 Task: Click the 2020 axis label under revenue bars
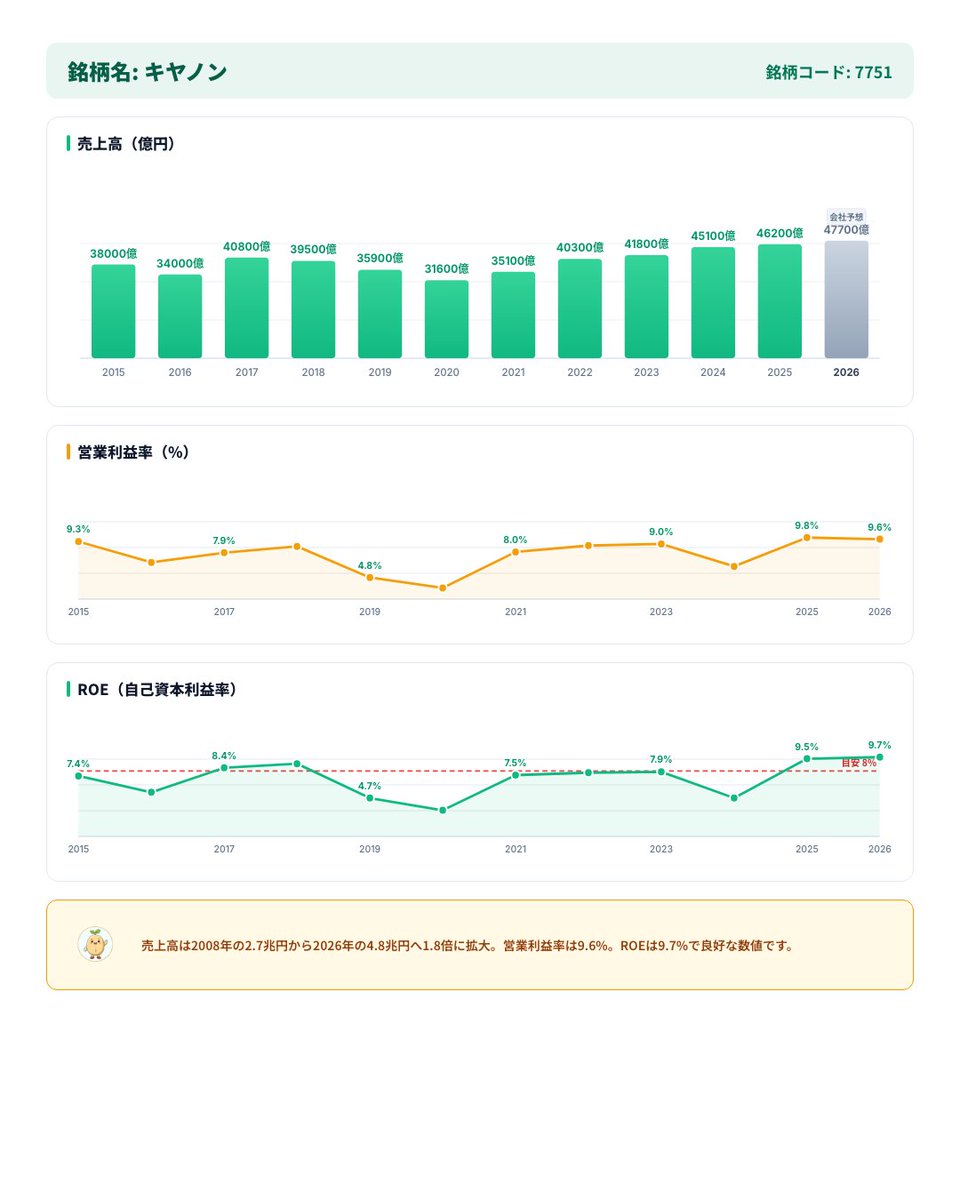[446, 372]
